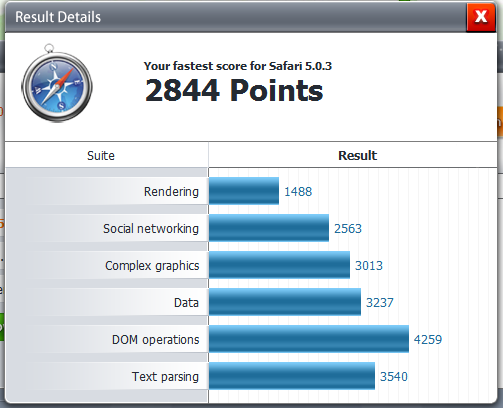
Task: Click the 2563 score value
Action: point(348,229)
